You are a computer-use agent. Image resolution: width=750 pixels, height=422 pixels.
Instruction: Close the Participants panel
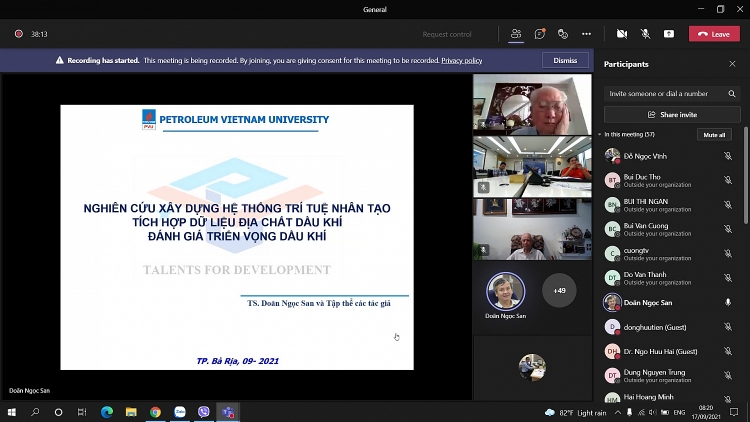[732, 64]
